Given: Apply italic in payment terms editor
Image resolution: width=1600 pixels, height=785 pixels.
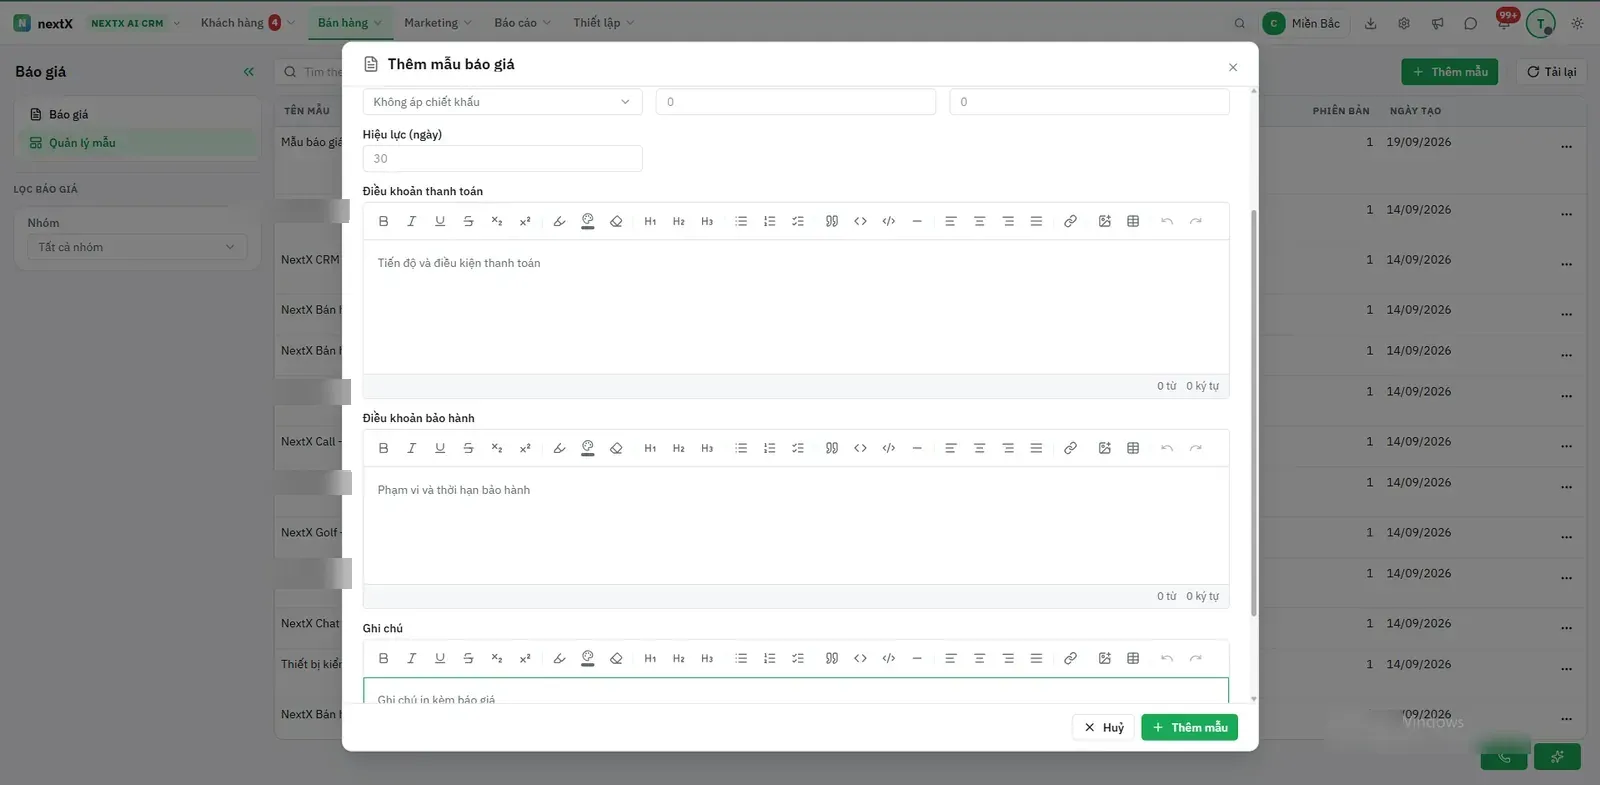Looking at the screenshot, I should [x=411, y=221].
